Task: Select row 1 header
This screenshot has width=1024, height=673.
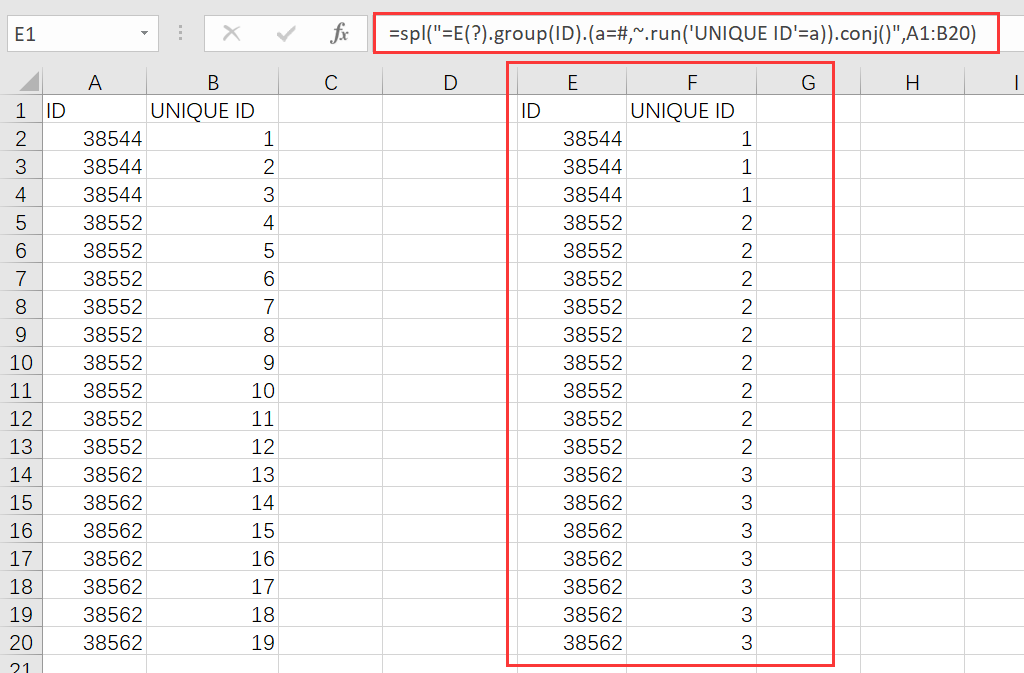Action: 21,111
